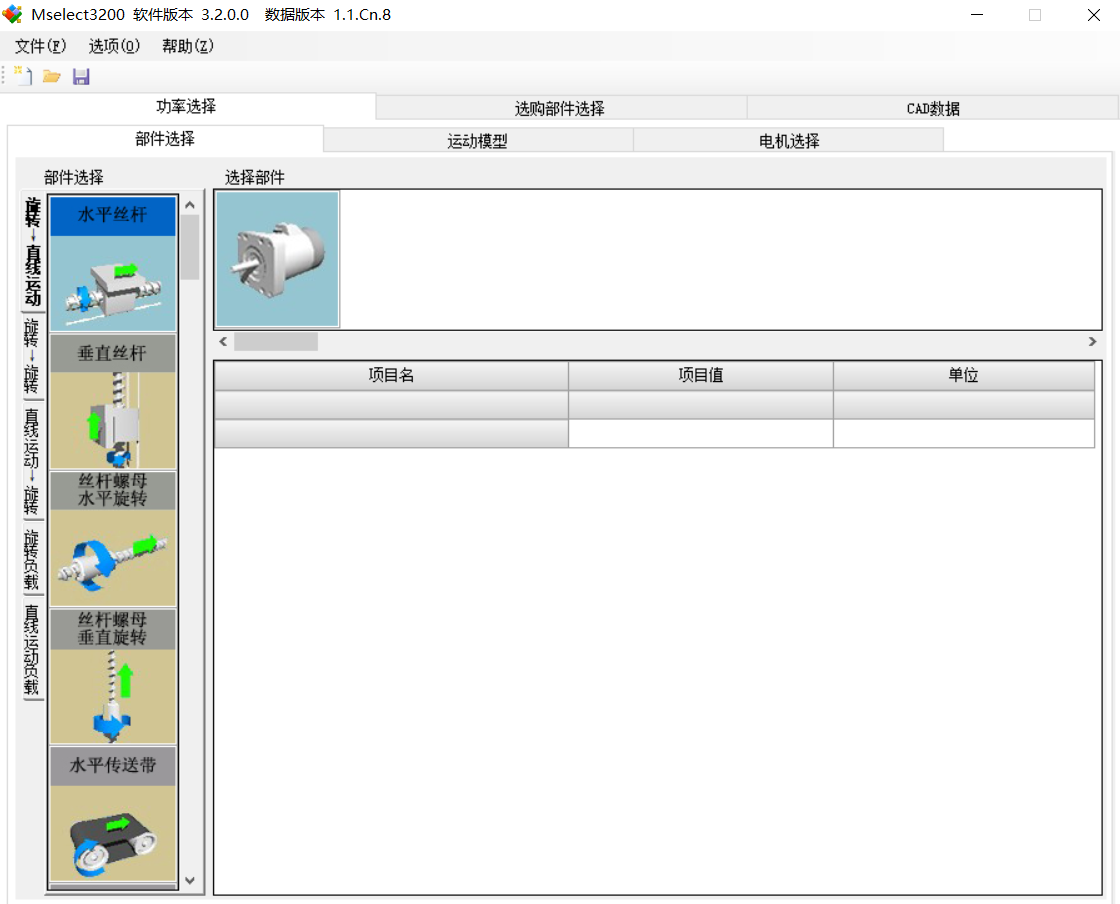This screenshot has width=1120, height=904.
Task: Click the motor thumbnail in 选择部件
Action: coord(277,259)
